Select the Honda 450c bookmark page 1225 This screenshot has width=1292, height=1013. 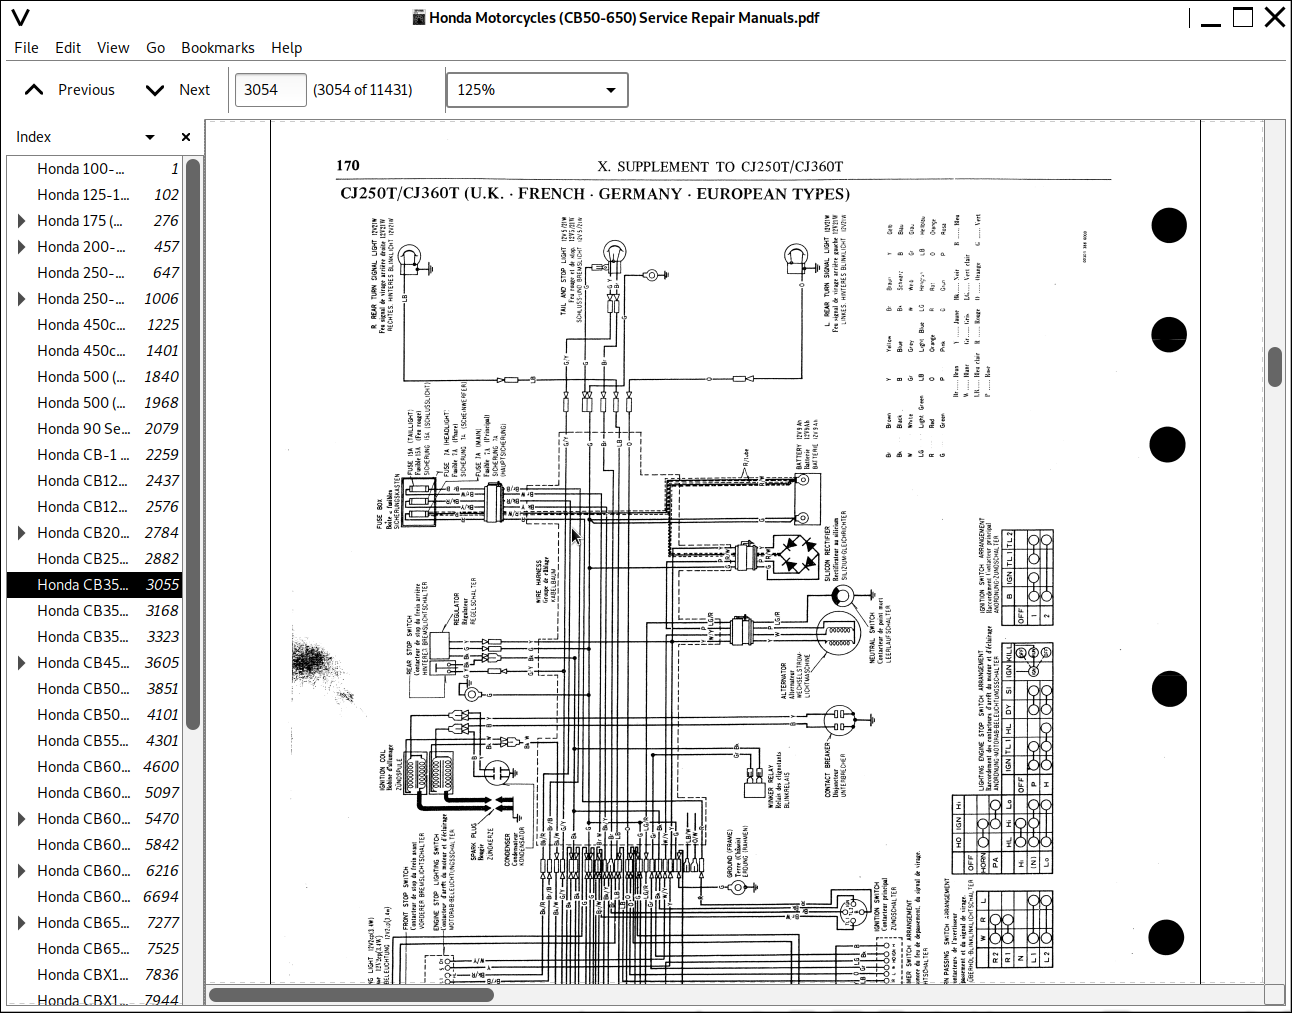click(x=95, y=325)
